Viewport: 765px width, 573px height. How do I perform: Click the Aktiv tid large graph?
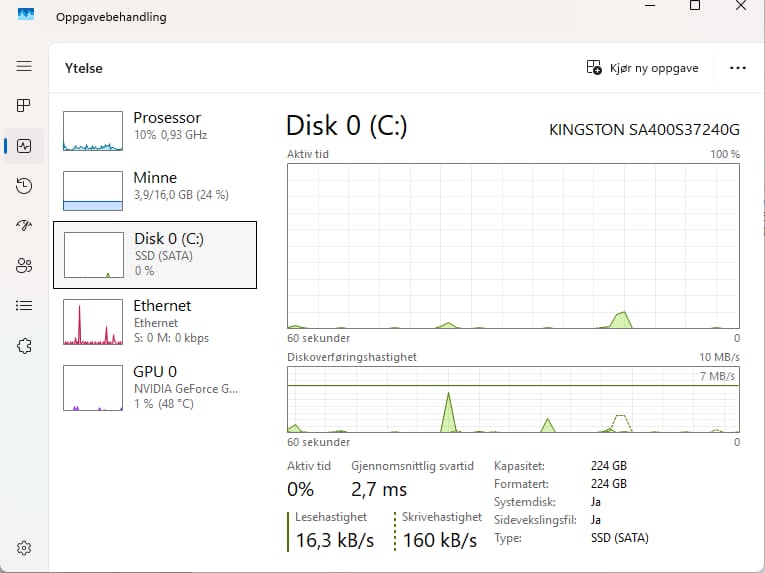513,246
